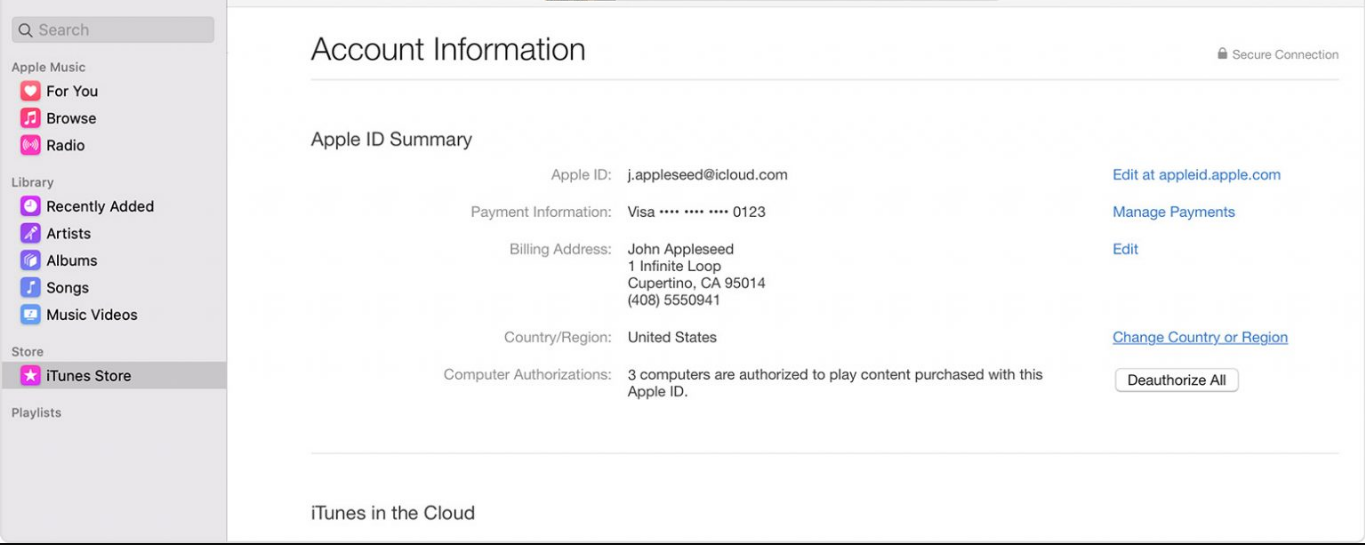1365x545 pixels.
Task: Click the phone number (408) 5550941
Action: point(674,300)
